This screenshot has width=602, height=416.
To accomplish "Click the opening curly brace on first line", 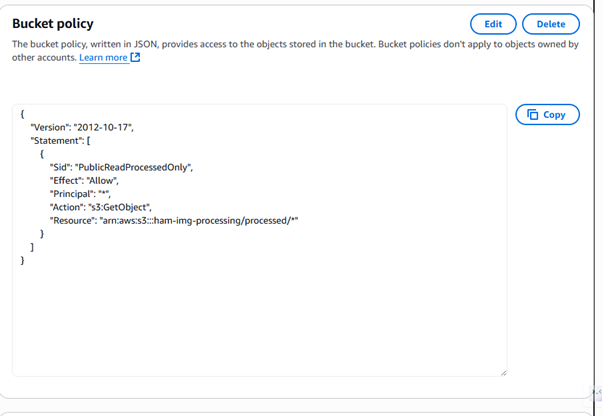I will (x=22, y=114).
